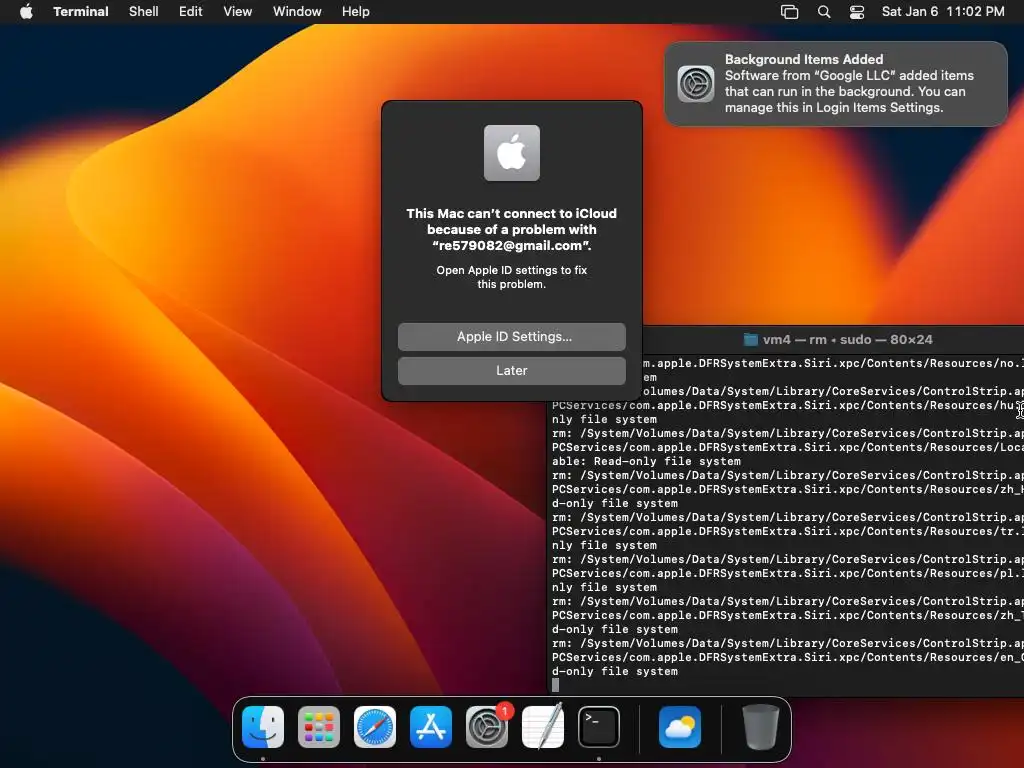Click 'able: Read-only file system' terminal line
This screenshot has height=768, width=1024.
point(647,461)
